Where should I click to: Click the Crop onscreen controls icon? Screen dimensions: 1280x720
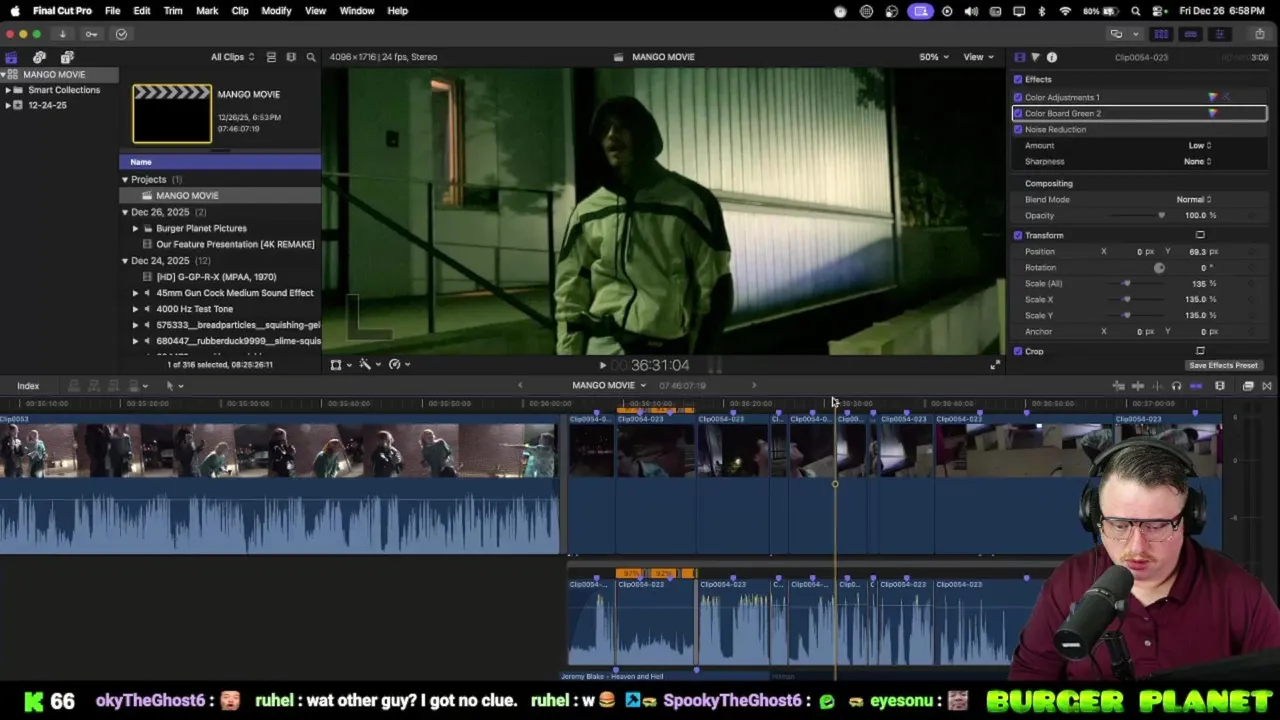(1200, 351)
